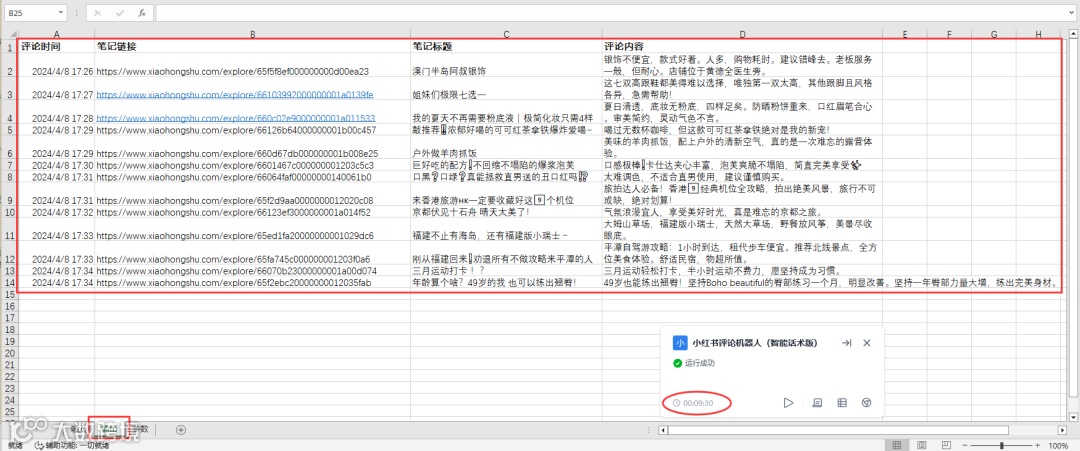The height and width of the screenshot is (451, 1080).
Task: Select column G header
Action: click(x=994, y=34)
